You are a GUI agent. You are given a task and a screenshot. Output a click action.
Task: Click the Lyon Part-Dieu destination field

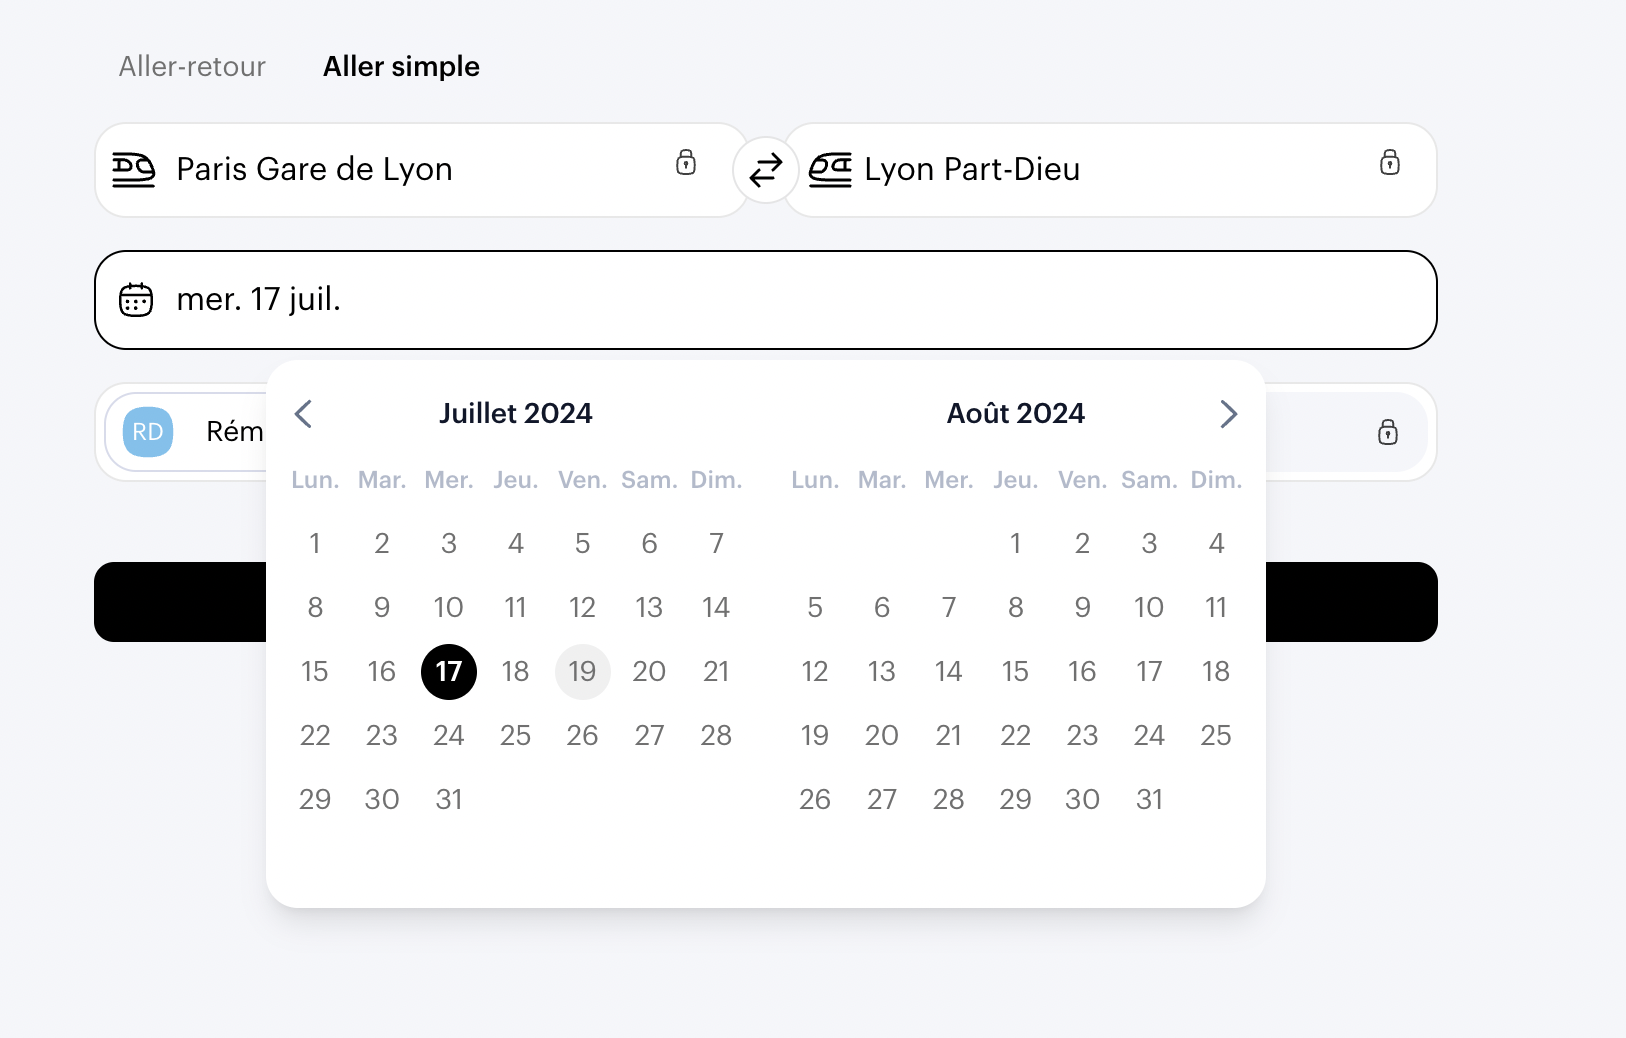(x=1100, y=170)
